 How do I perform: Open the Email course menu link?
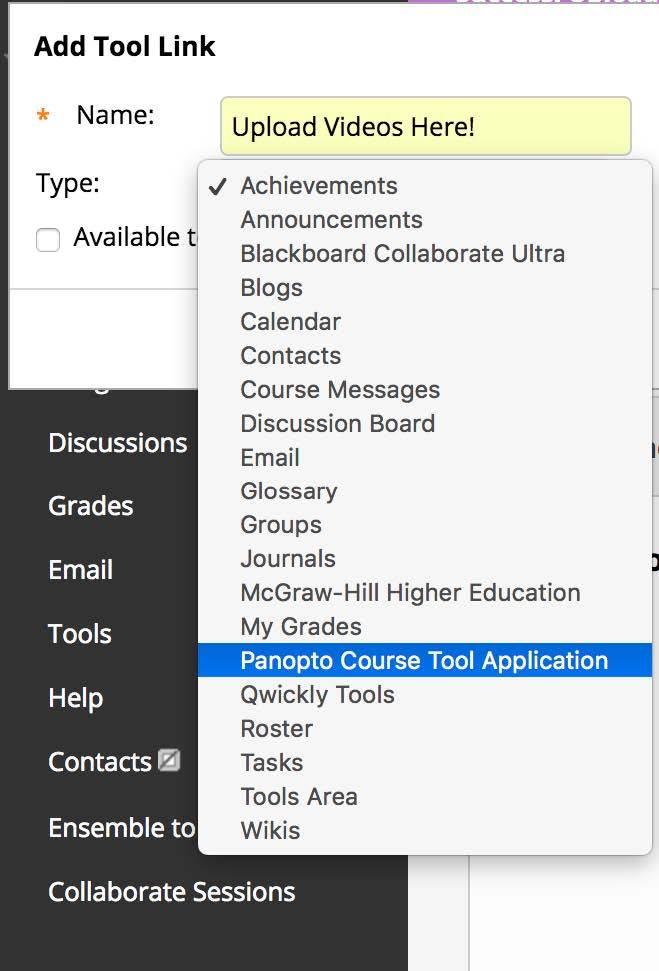(80, 570)
